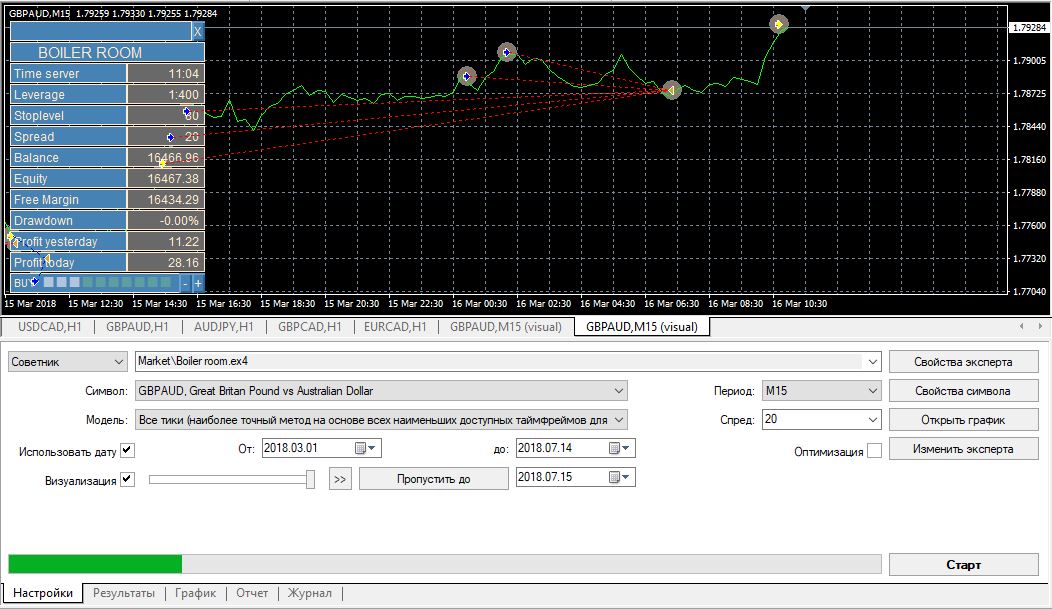Enable the 'Оптимизация' checkbox

874,451
